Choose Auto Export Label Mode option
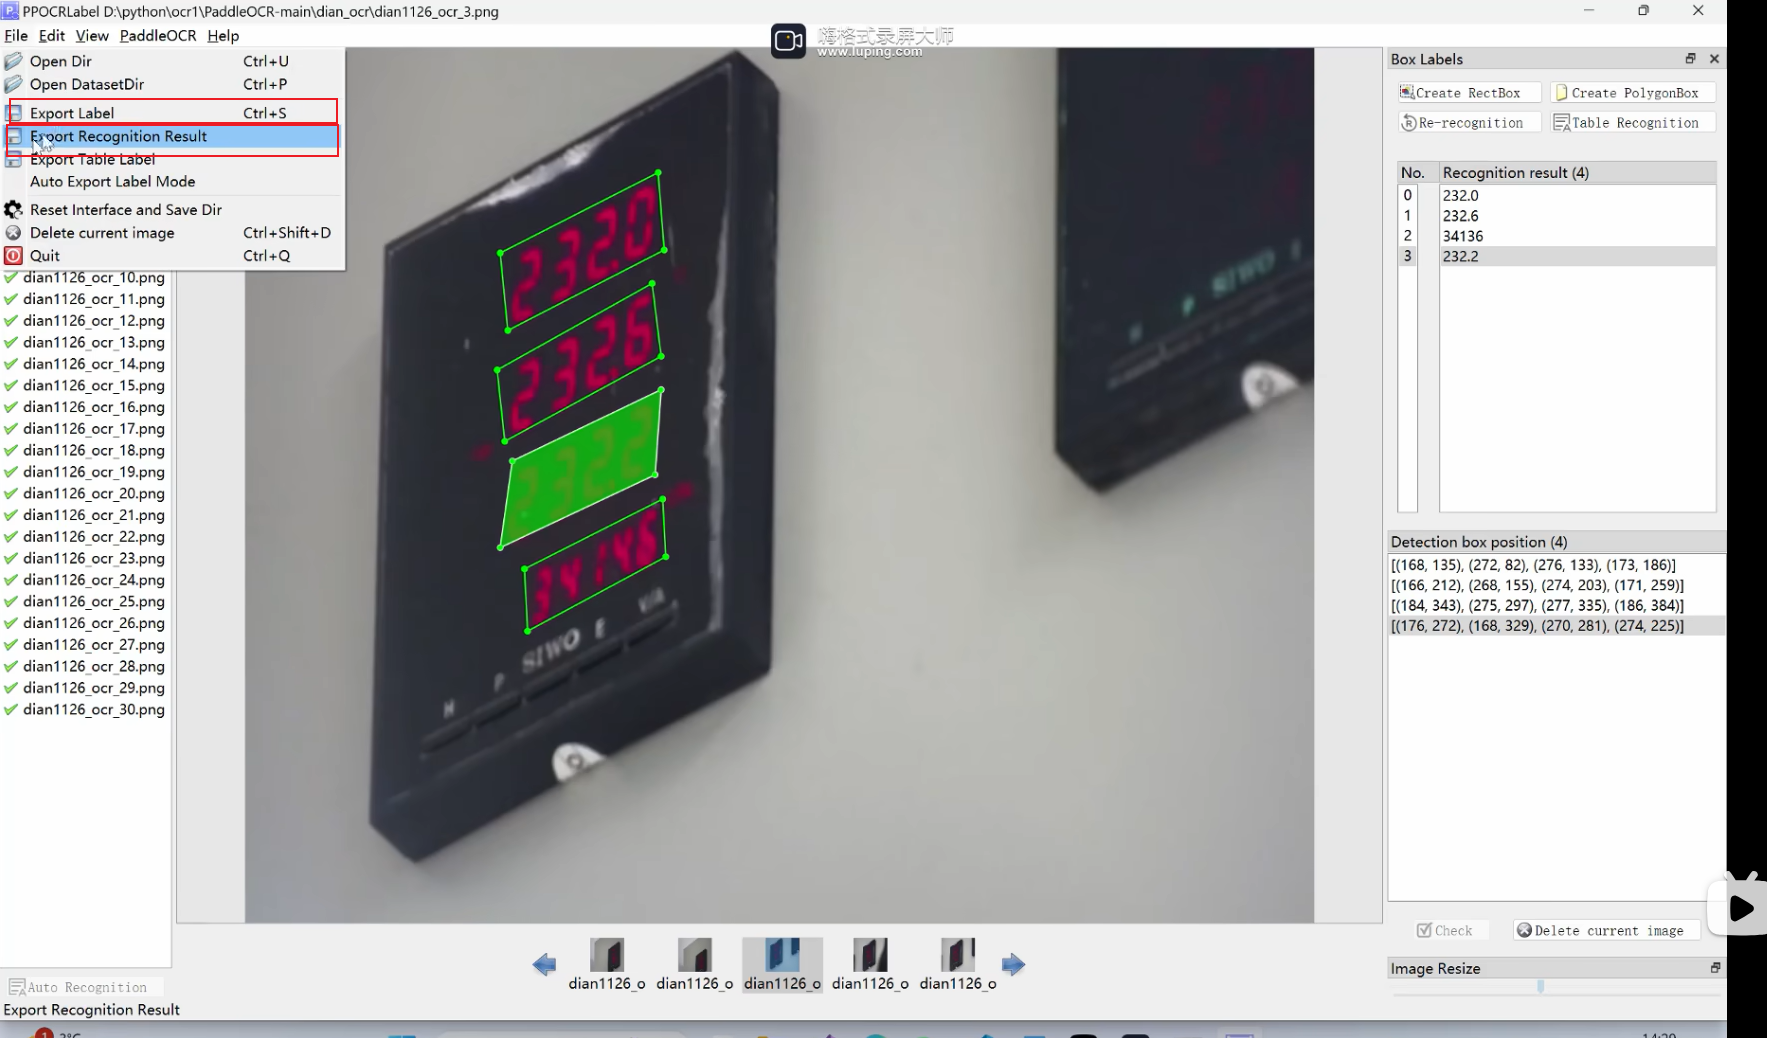 pyautogui.click(x=112, y=182)
